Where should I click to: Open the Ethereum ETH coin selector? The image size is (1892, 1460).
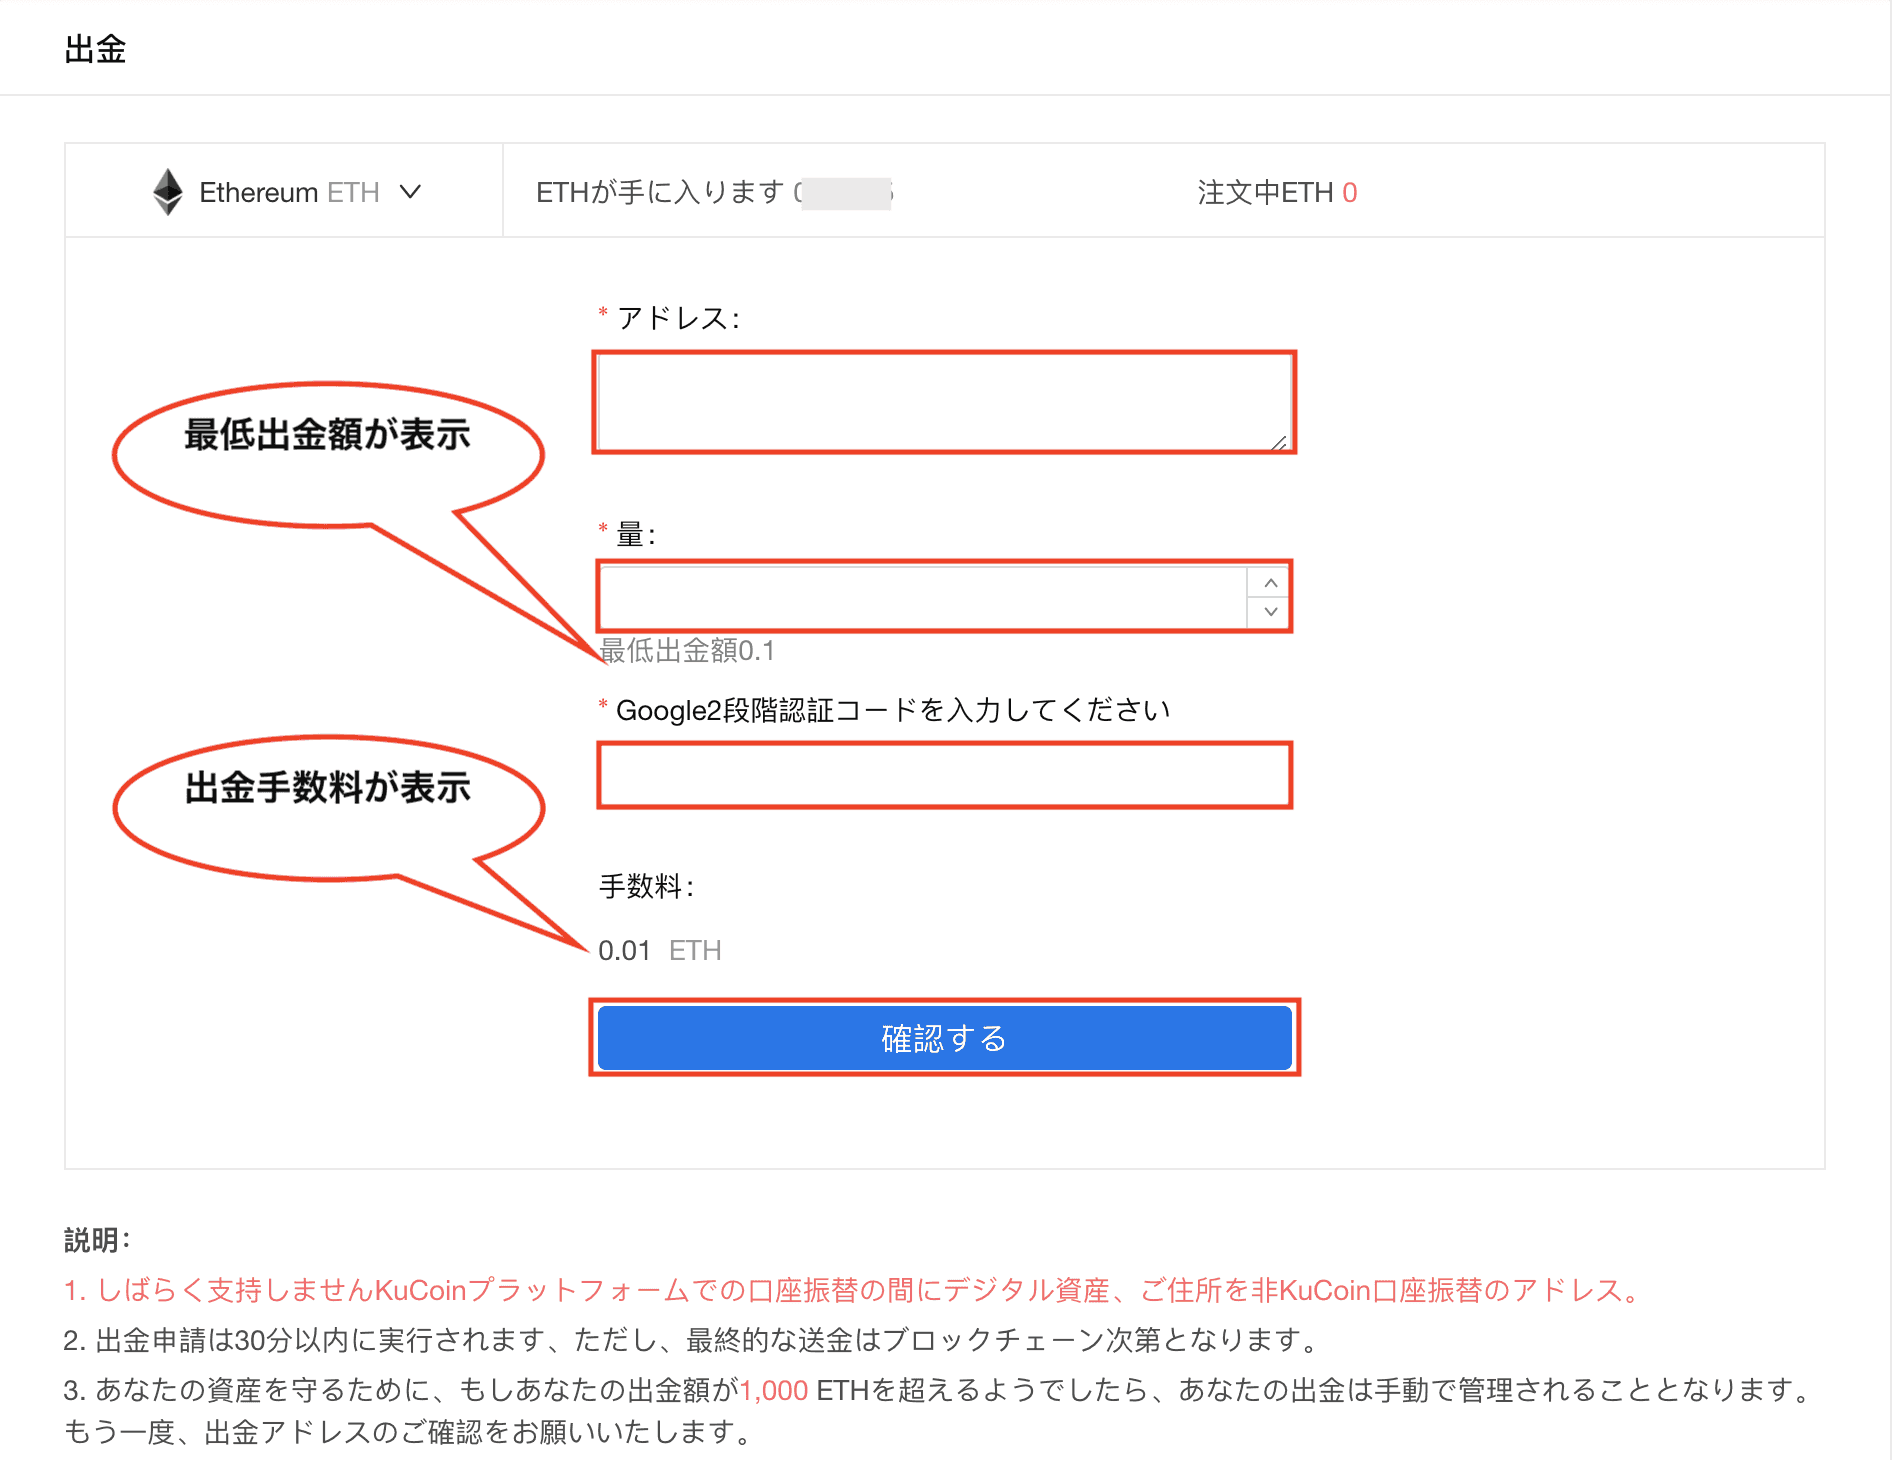tap(288, 192)
